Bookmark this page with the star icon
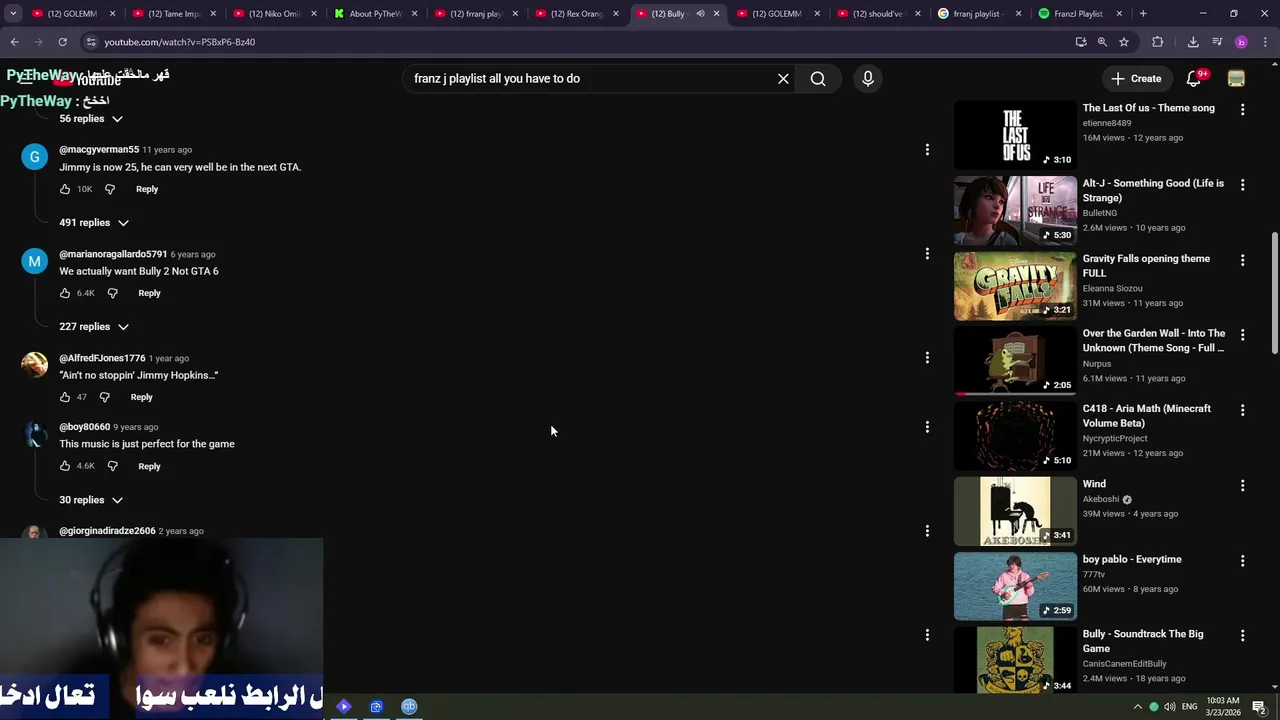 click(x=1124, y=42)
